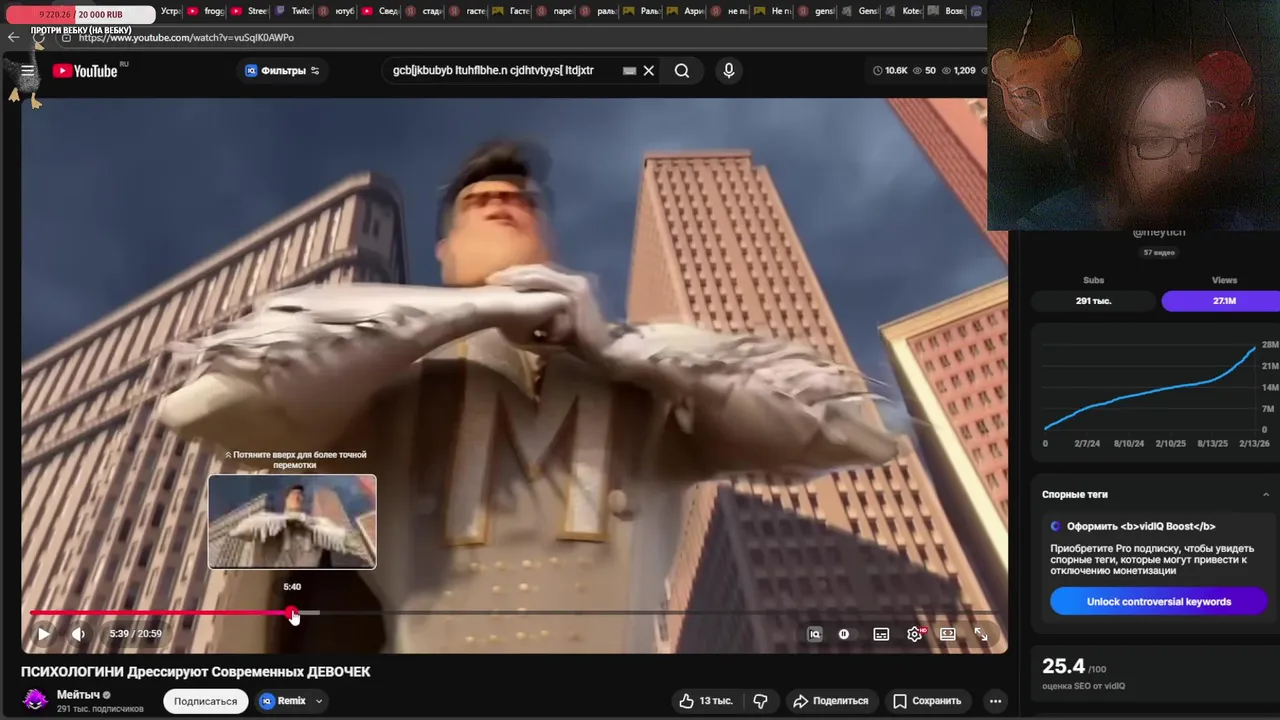The image size is (1280, 720).
Task: Click the browser back arrow
Action: [13, 37]
